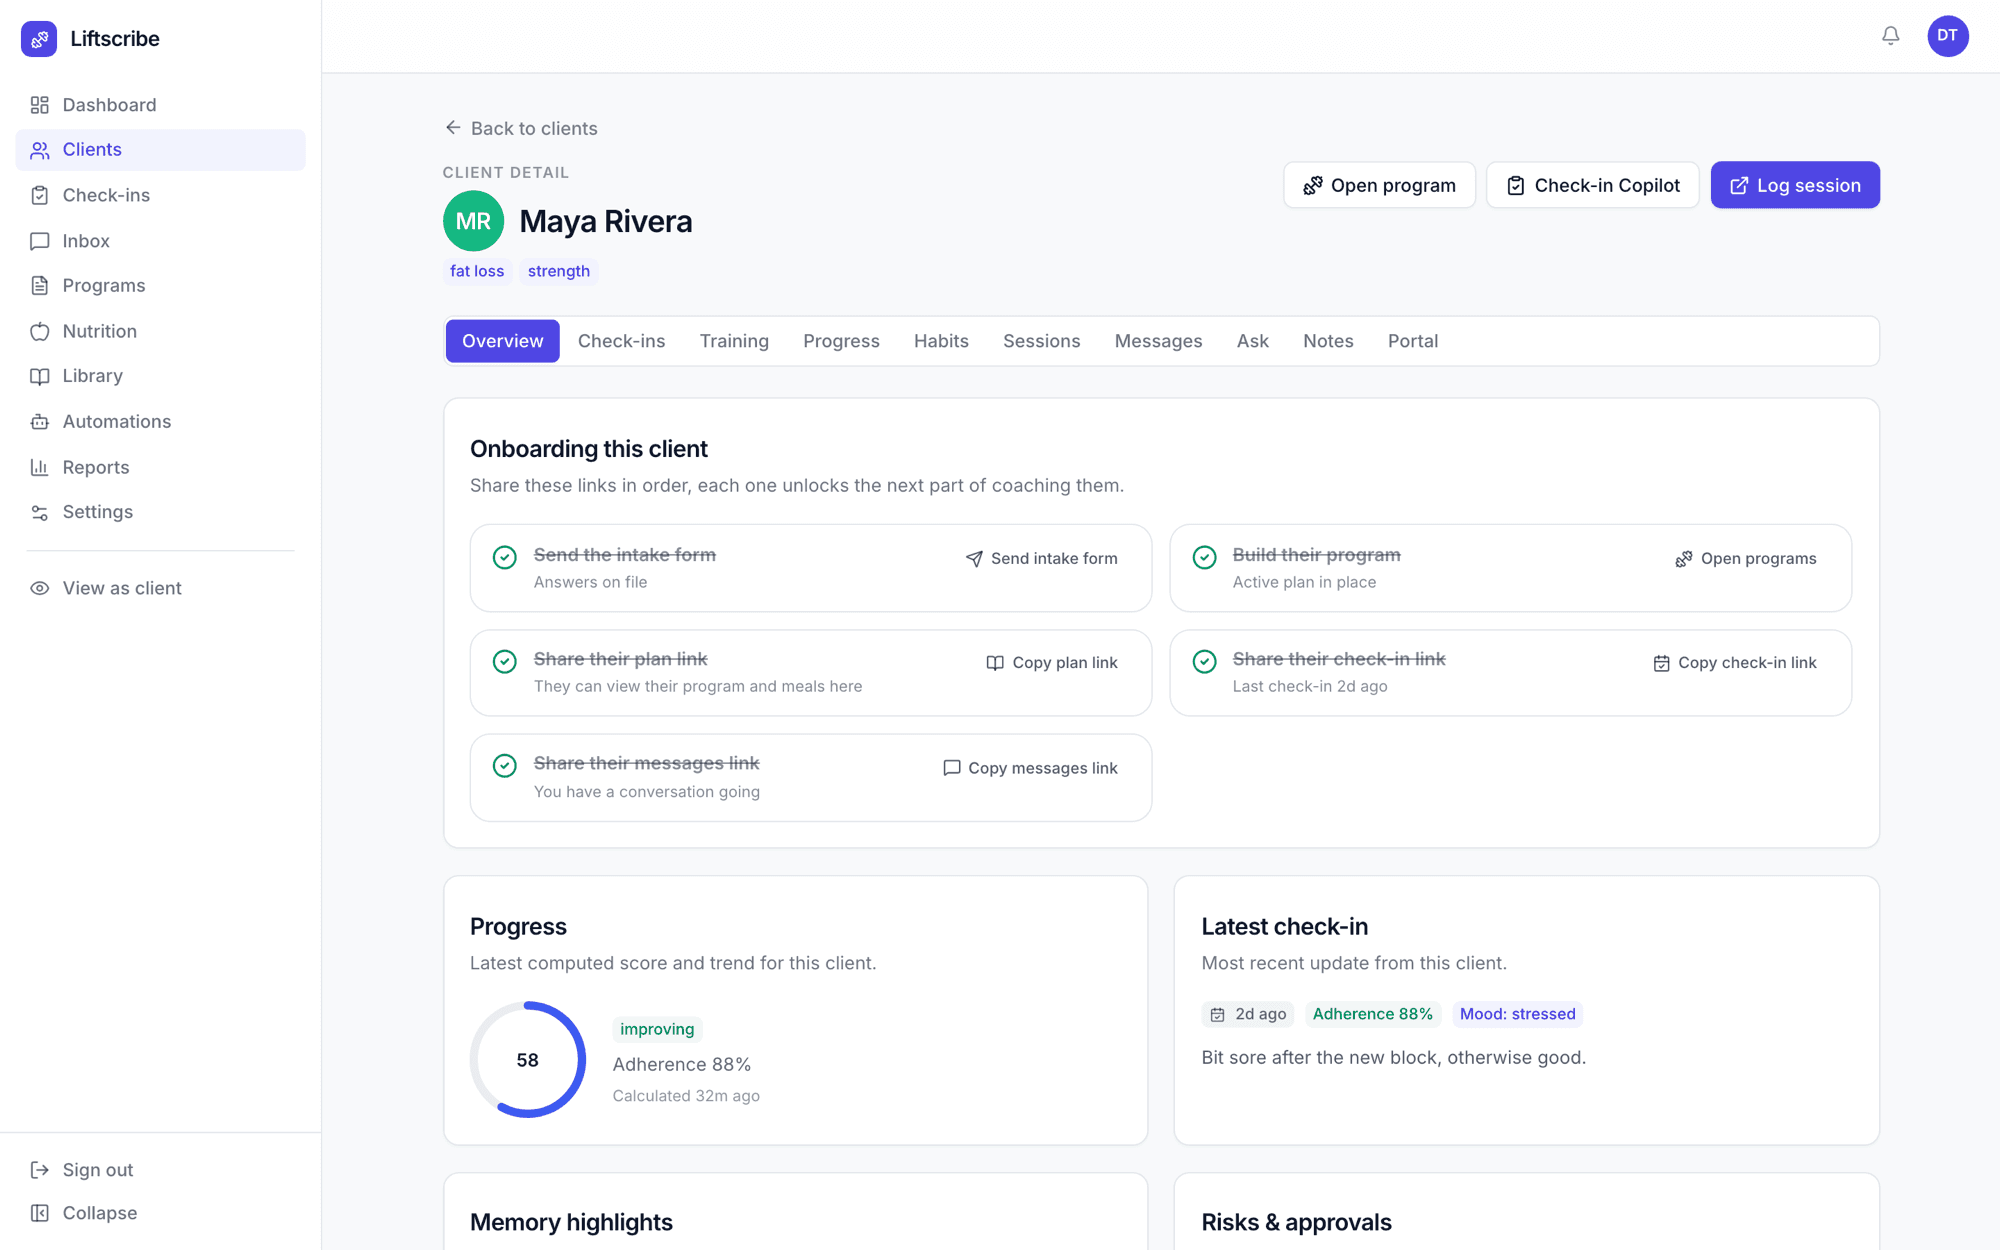Open the Messages tab
This screenshot has height=1250, width=2000.
[x=1158, y=341]
